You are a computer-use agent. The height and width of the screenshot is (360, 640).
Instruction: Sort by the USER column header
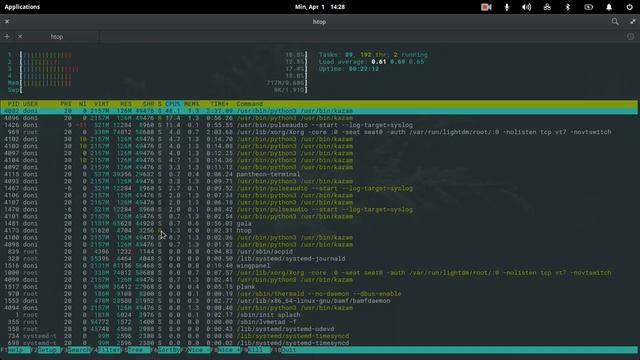(x=30, y=104)
